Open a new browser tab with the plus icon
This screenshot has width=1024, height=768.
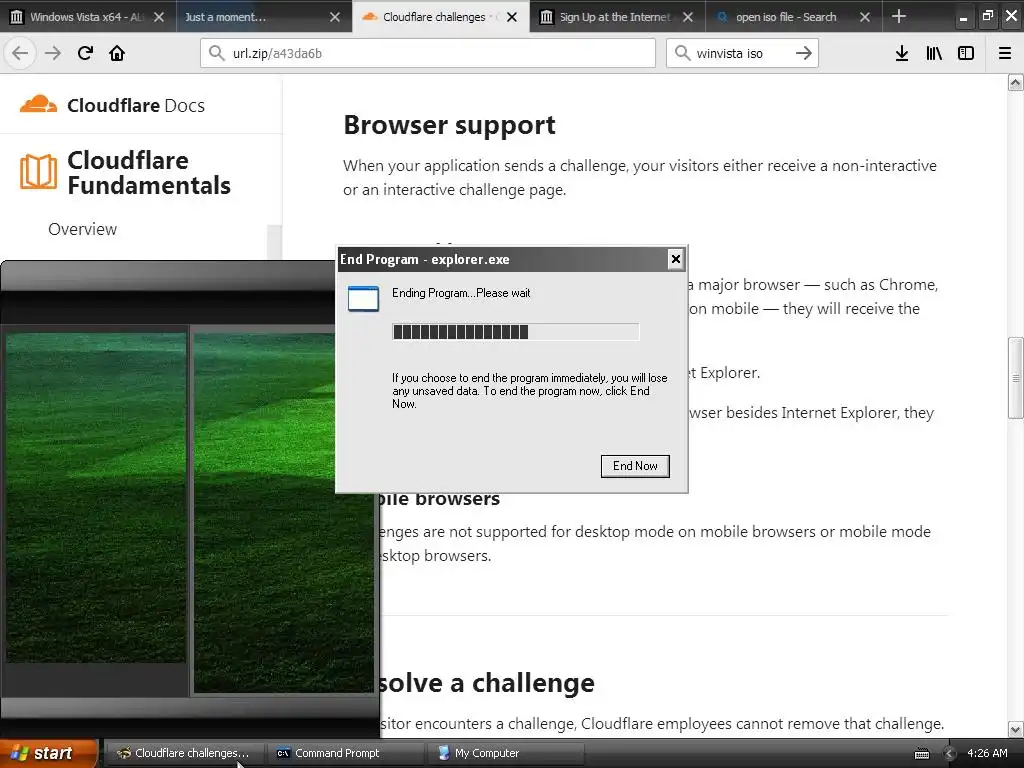click(899, 16)
